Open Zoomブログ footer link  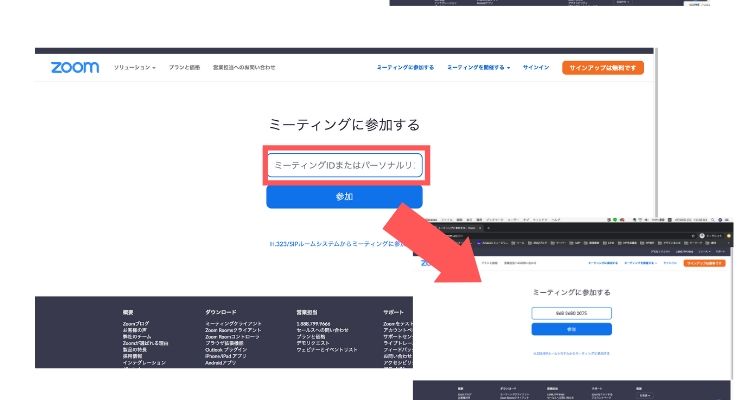coord(136,324)
